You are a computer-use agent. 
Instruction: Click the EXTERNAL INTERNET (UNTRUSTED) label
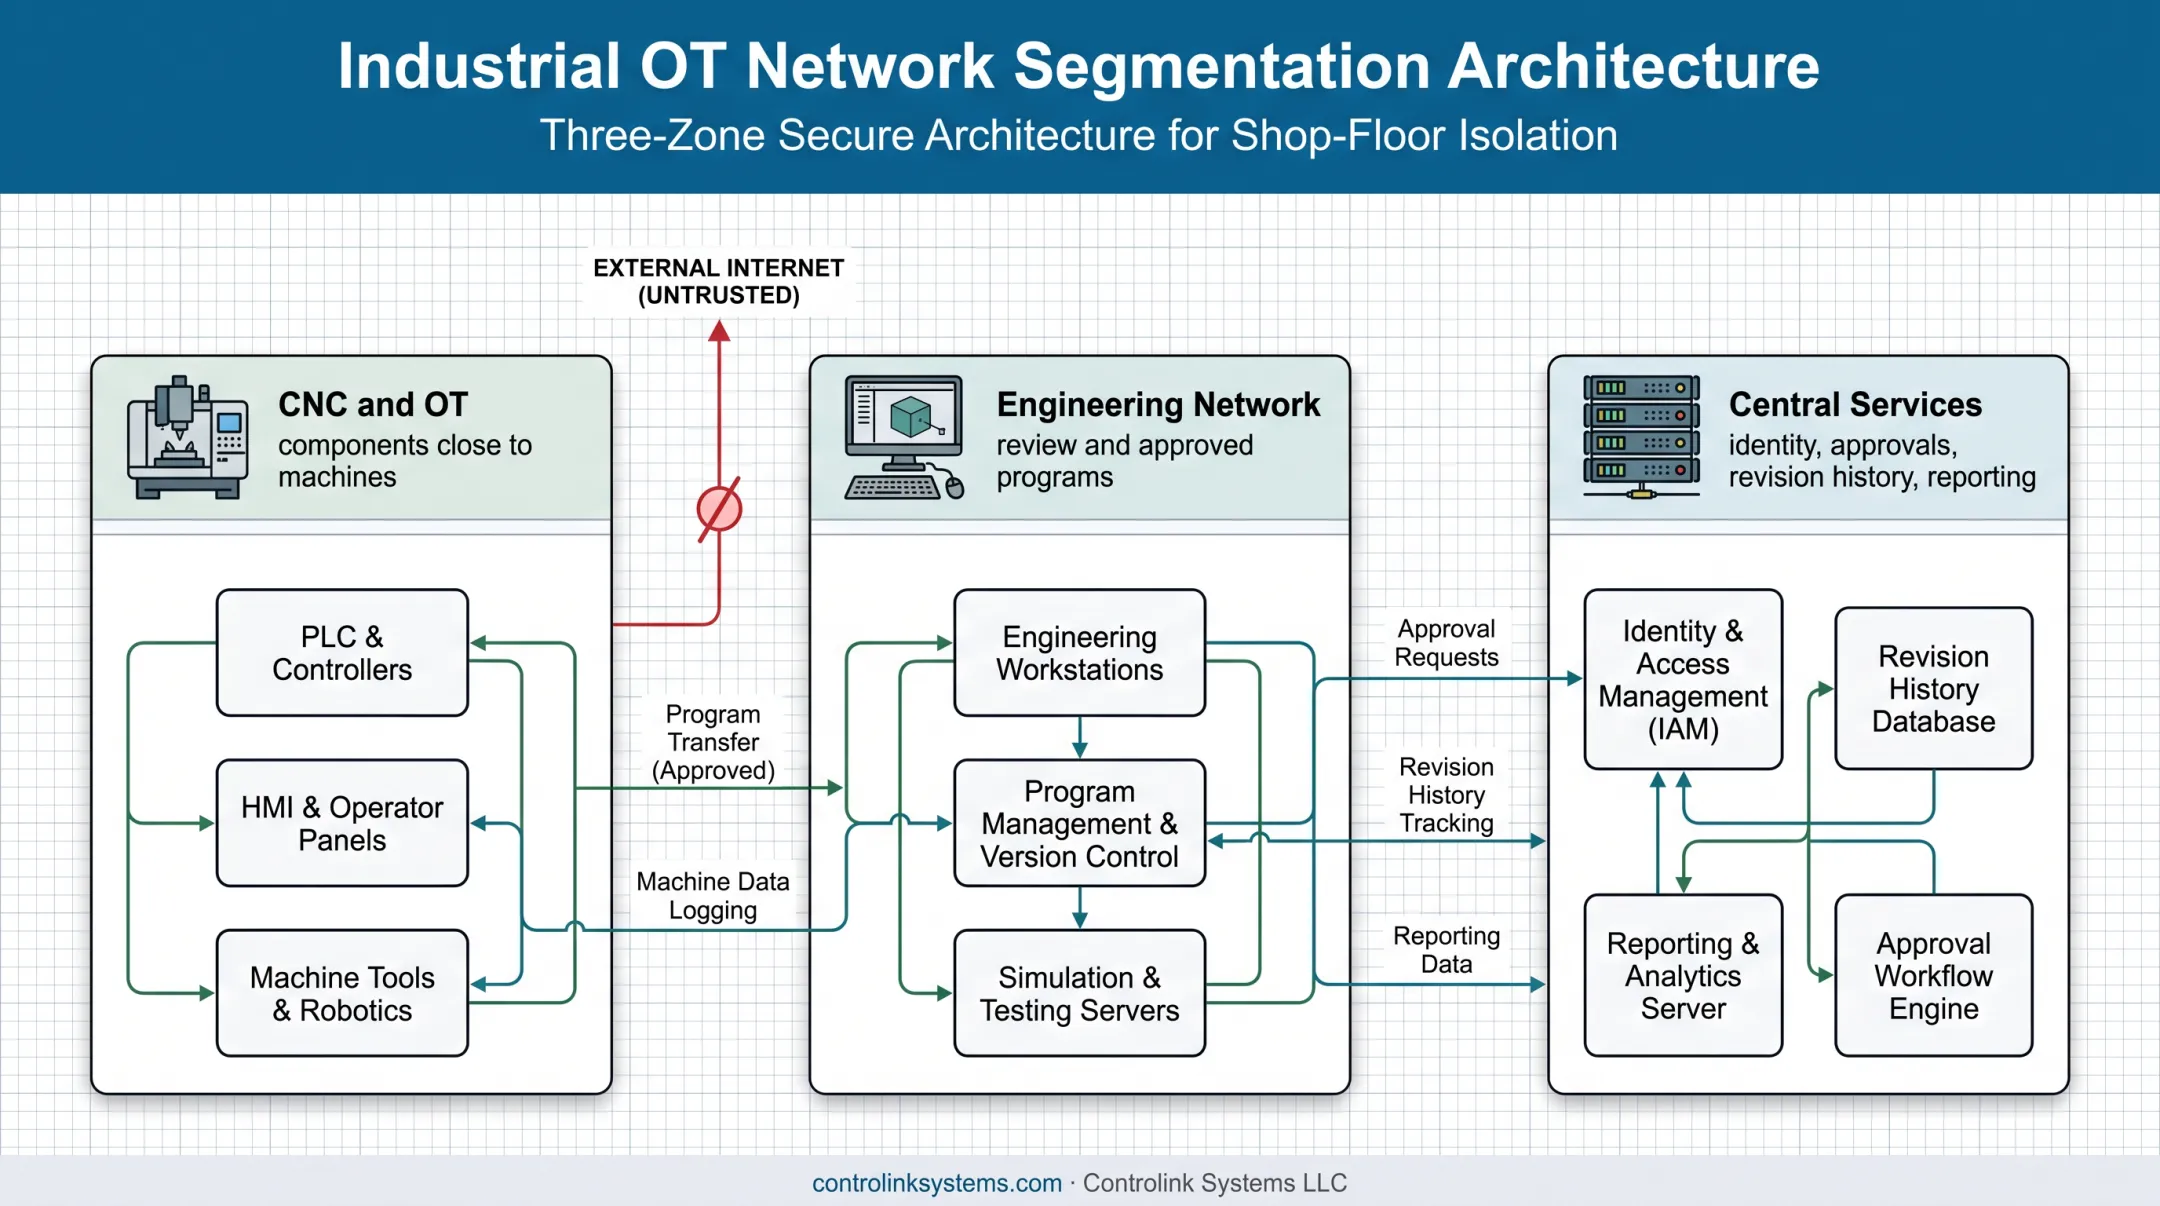point(719,282)
